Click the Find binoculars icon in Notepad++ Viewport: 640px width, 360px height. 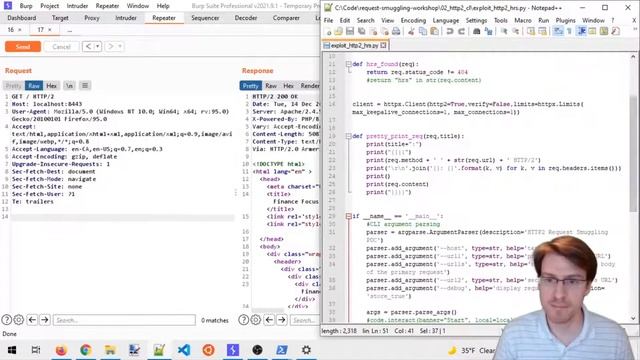click(x=477, y=31)
